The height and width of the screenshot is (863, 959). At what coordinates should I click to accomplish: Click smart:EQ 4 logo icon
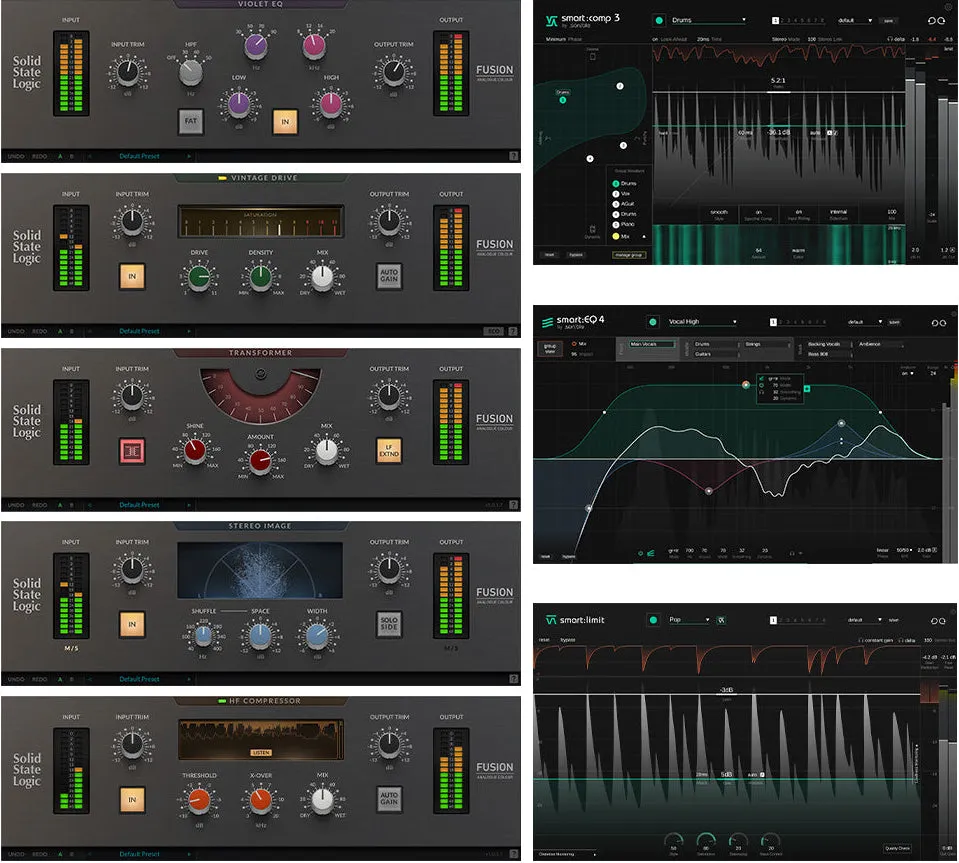click(x=547, y=322)
